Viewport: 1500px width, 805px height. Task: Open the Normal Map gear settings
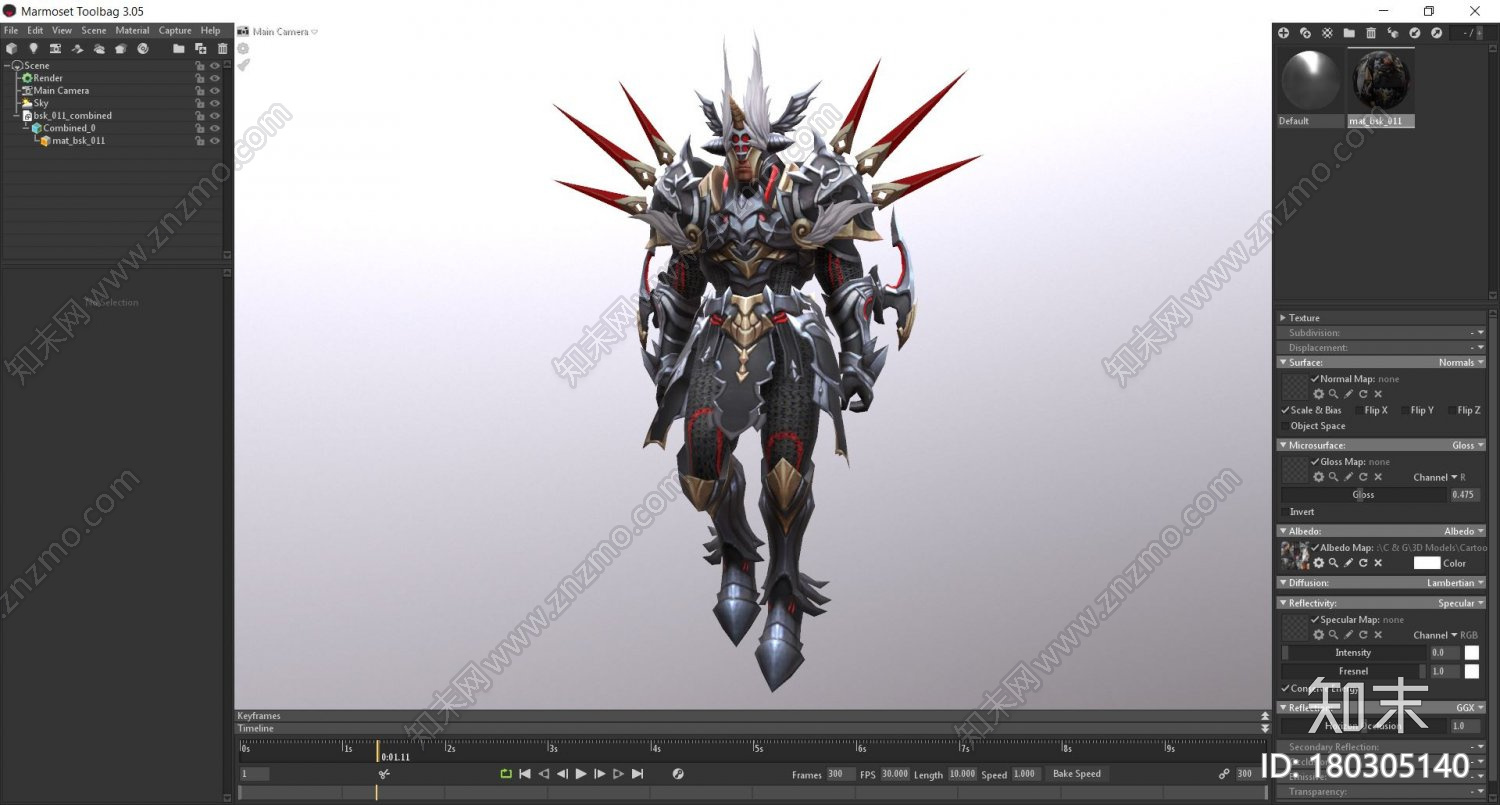pyautogui.click(x=1318, y=394)
